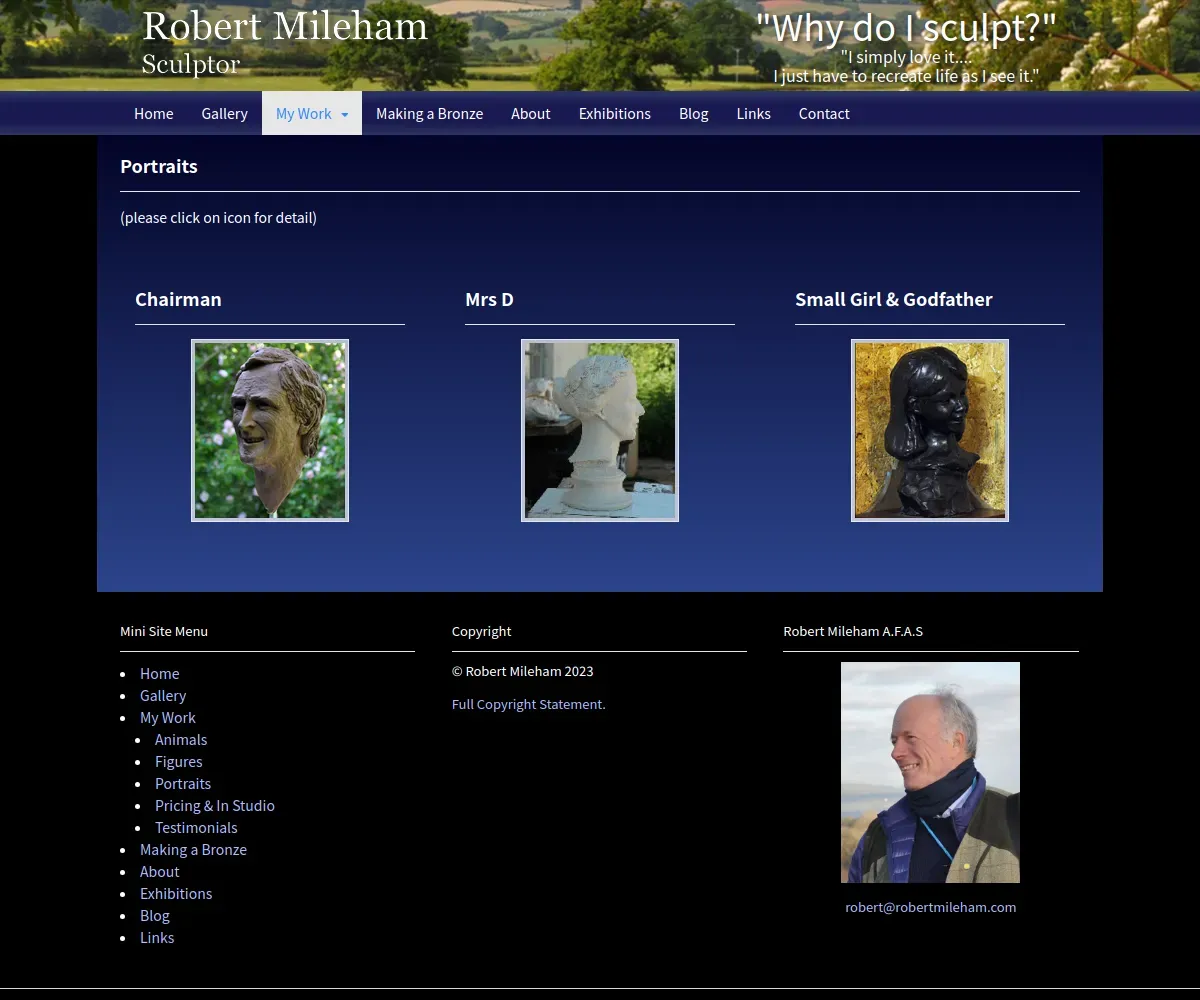The width and height of the screenshot is (1200, 1000).
Task: Click the Portraits page heading
Action: (x=159, y=166)
